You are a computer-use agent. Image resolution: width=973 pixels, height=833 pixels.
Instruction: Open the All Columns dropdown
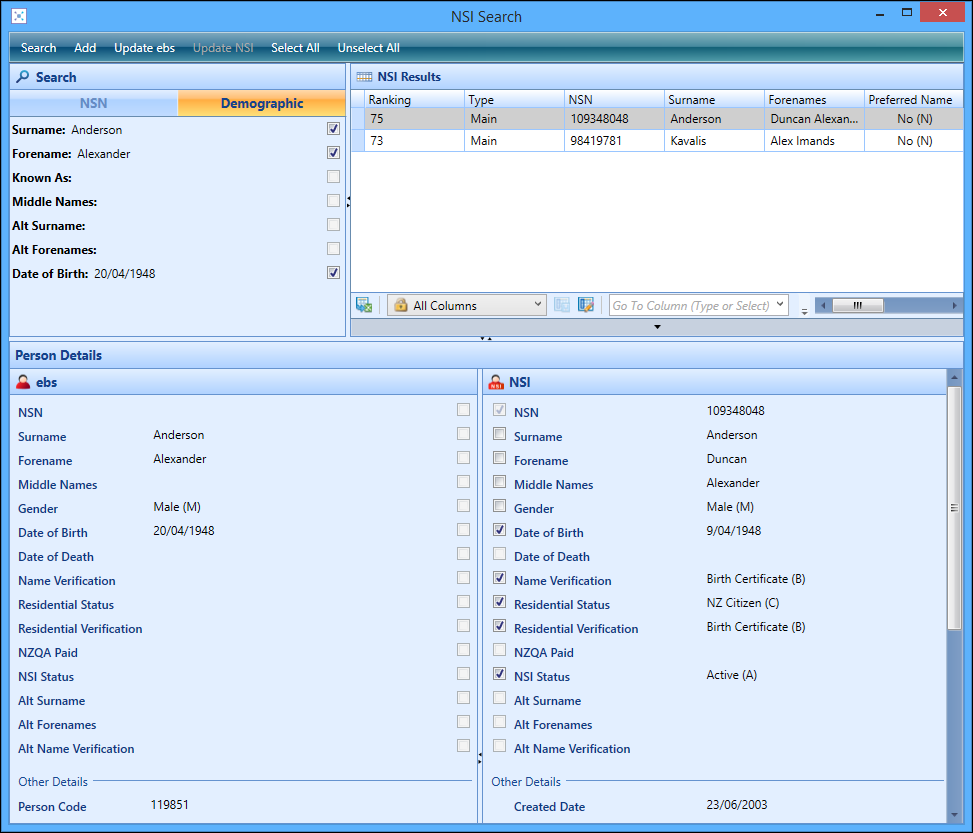coord(537,305)
